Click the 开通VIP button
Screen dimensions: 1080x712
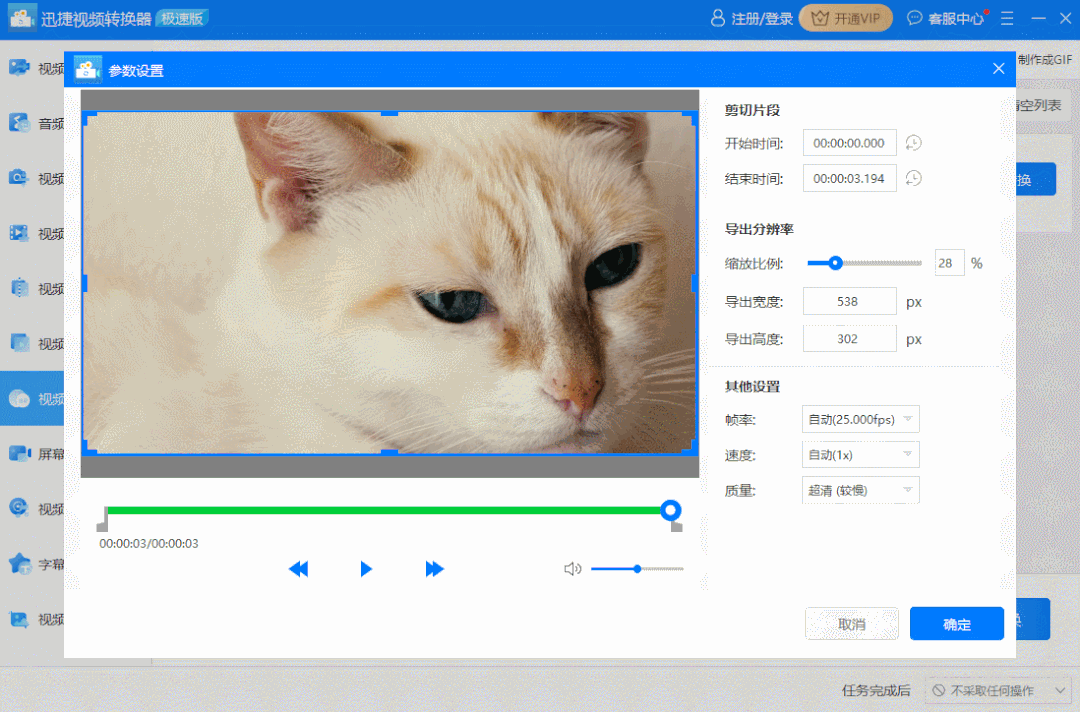845,17
